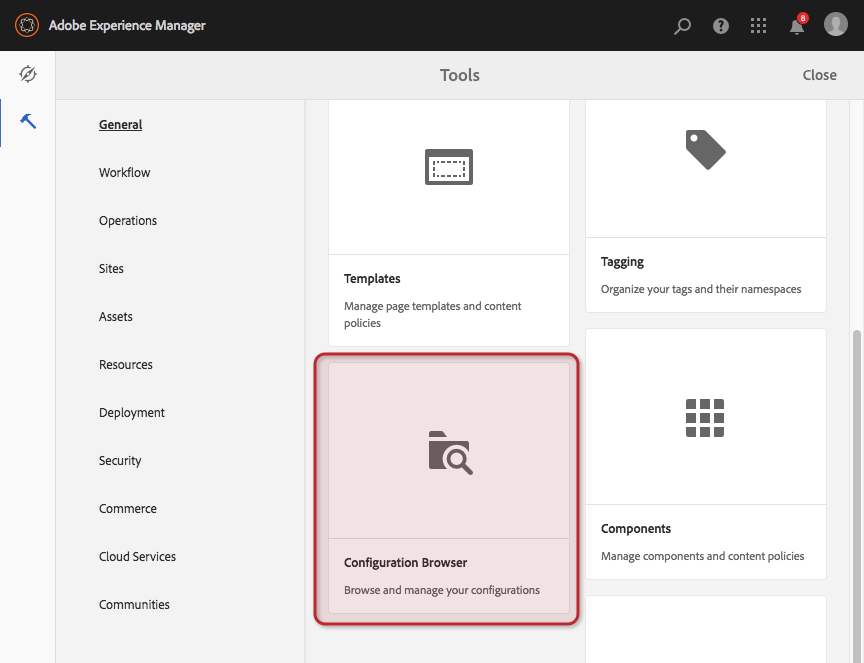The height and width of the screenshot is (663, 864).
Task: Open the search magnifier icon
Action: point(682,26)
